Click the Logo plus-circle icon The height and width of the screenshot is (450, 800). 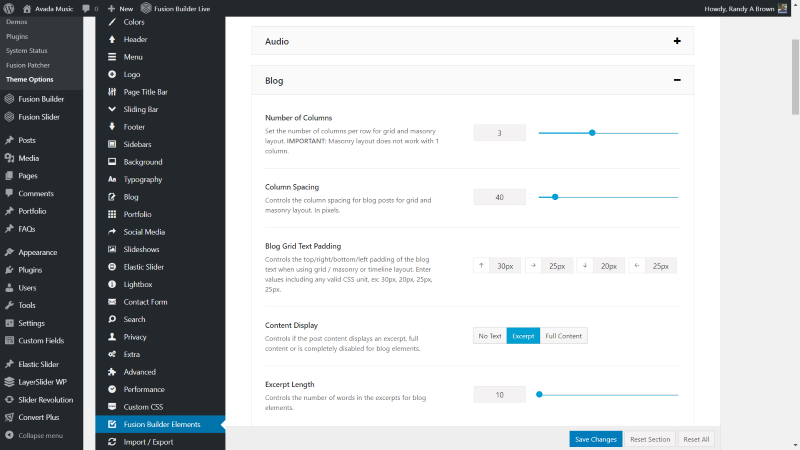112,74
